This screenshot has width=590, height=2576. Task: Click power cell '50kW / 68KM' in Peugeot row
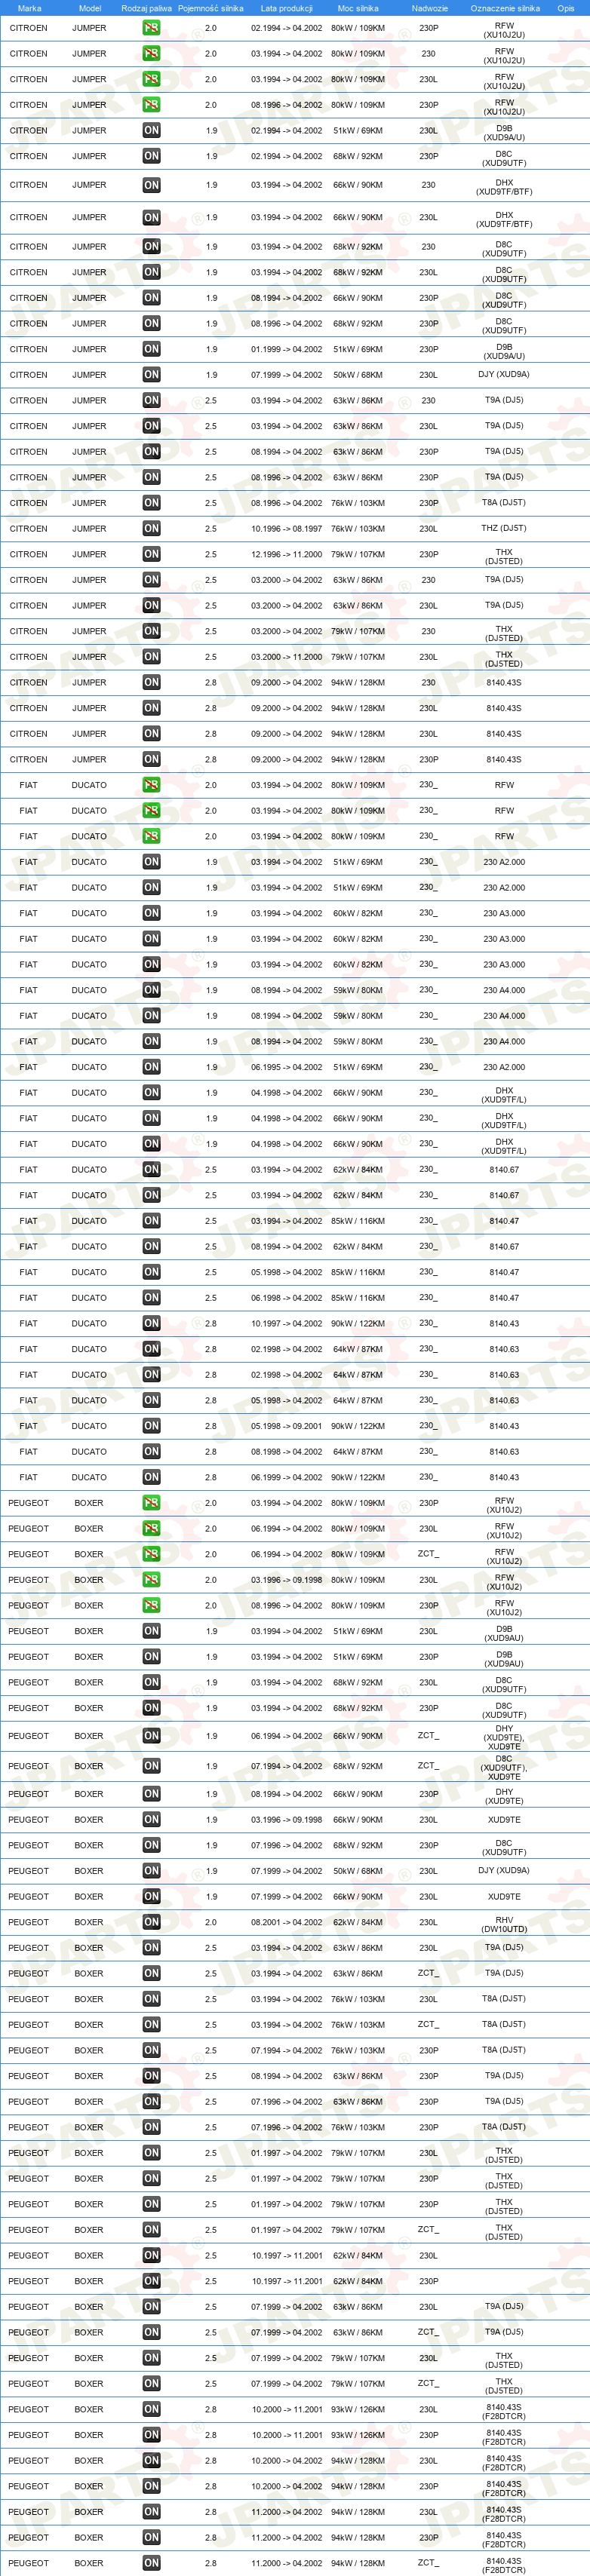click(358, 1871)
